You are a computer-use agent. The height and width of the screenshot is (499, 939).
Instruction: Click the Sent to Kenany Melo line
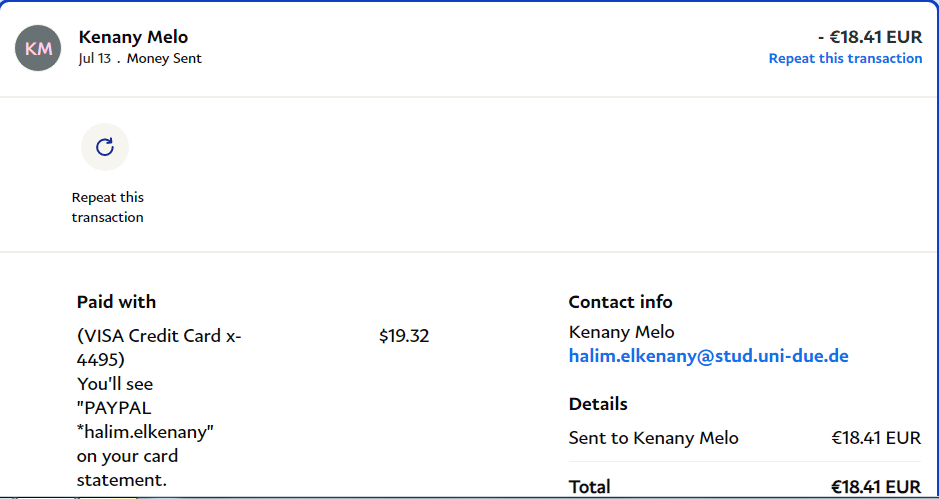[653, 438]
